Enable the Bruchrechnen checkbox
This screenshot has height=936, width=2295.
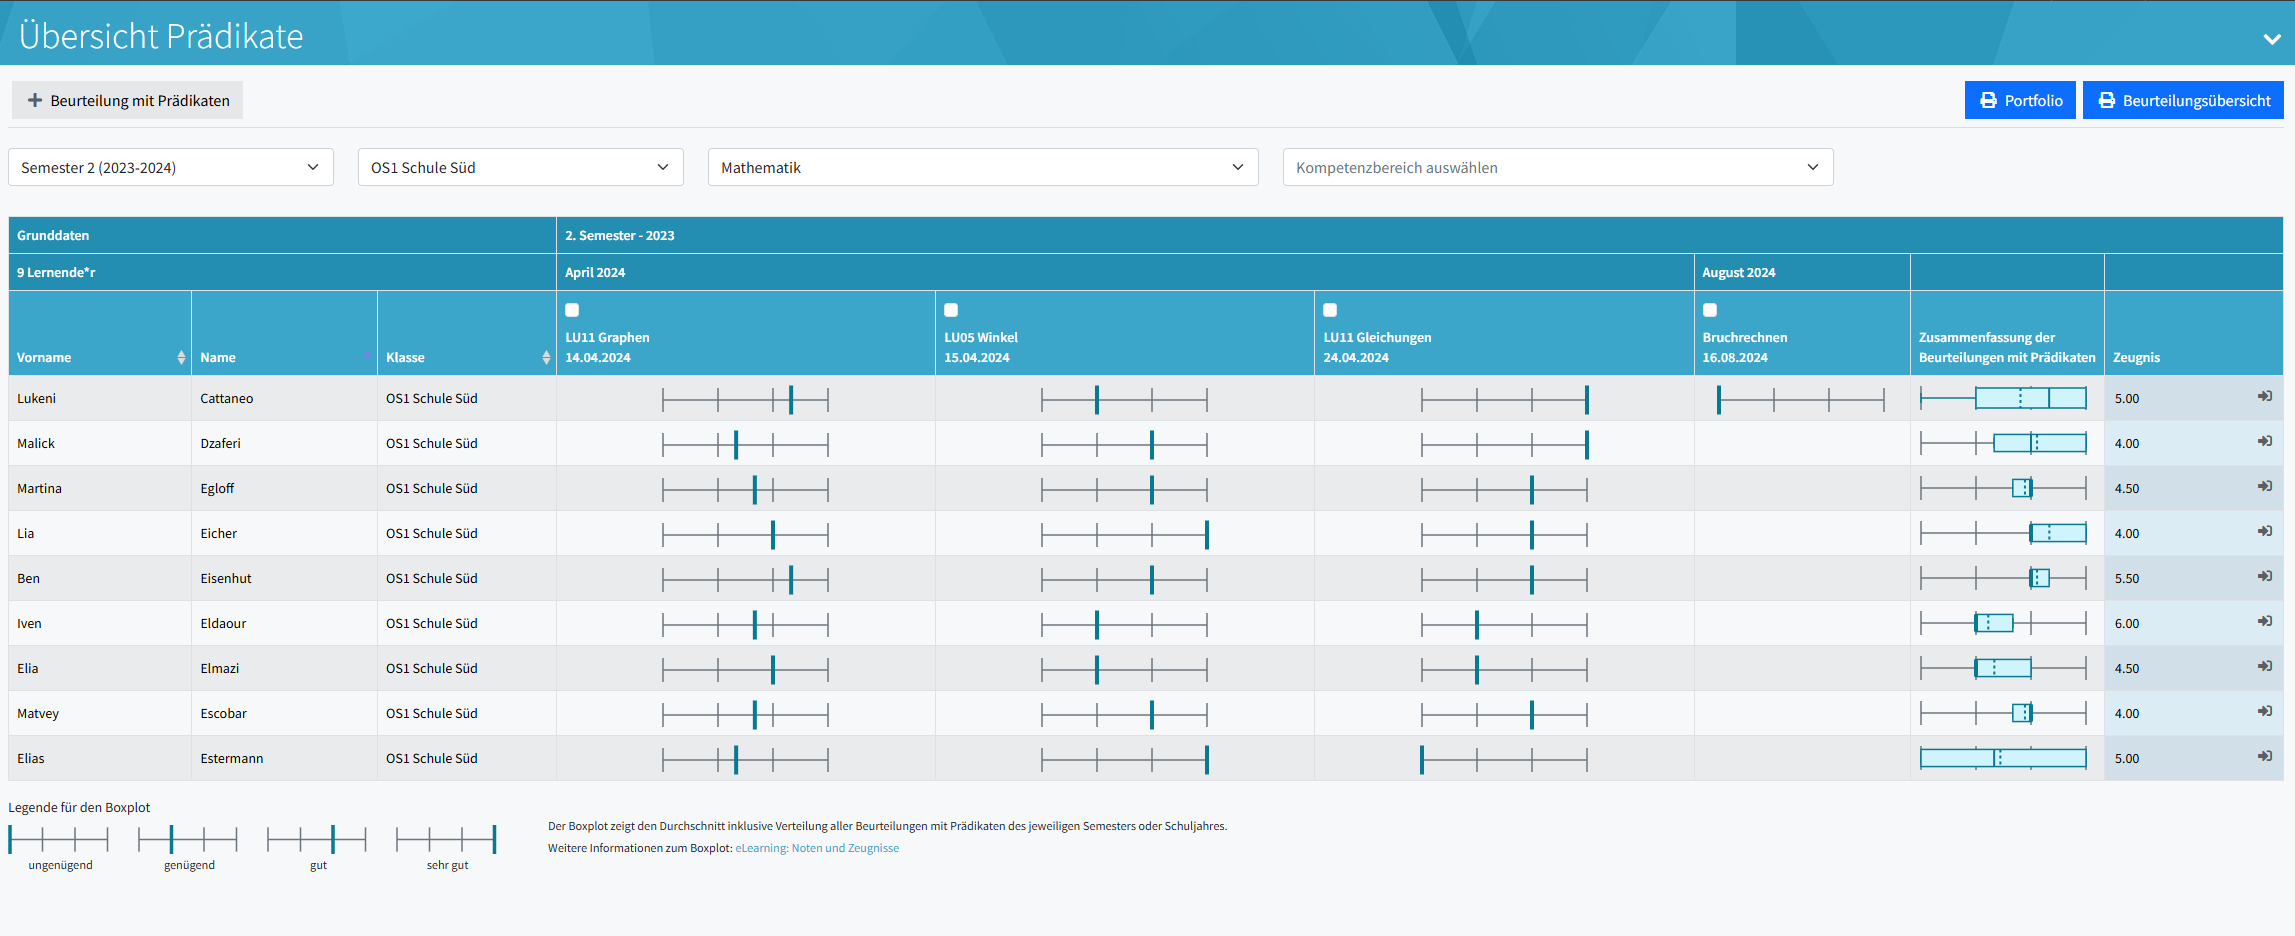pos(1710,310)
